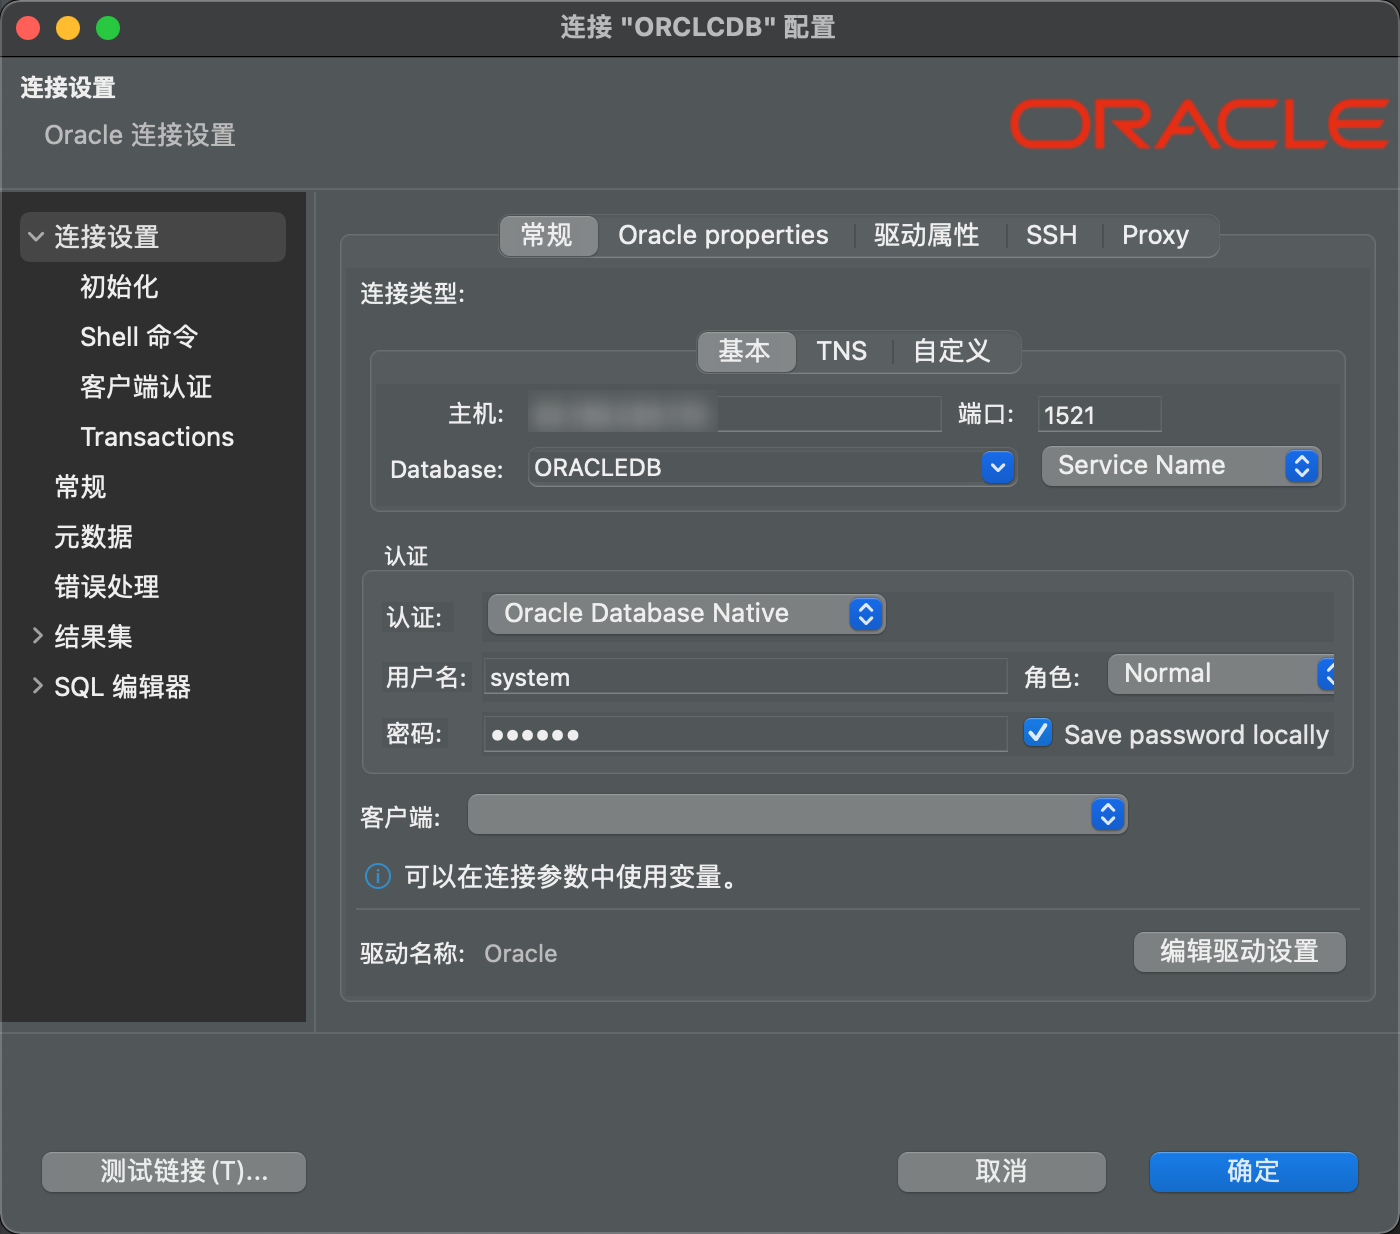The image size is (1400, 1234).
Task: Expand the 结果集 tree node
Action: point(37,636)
